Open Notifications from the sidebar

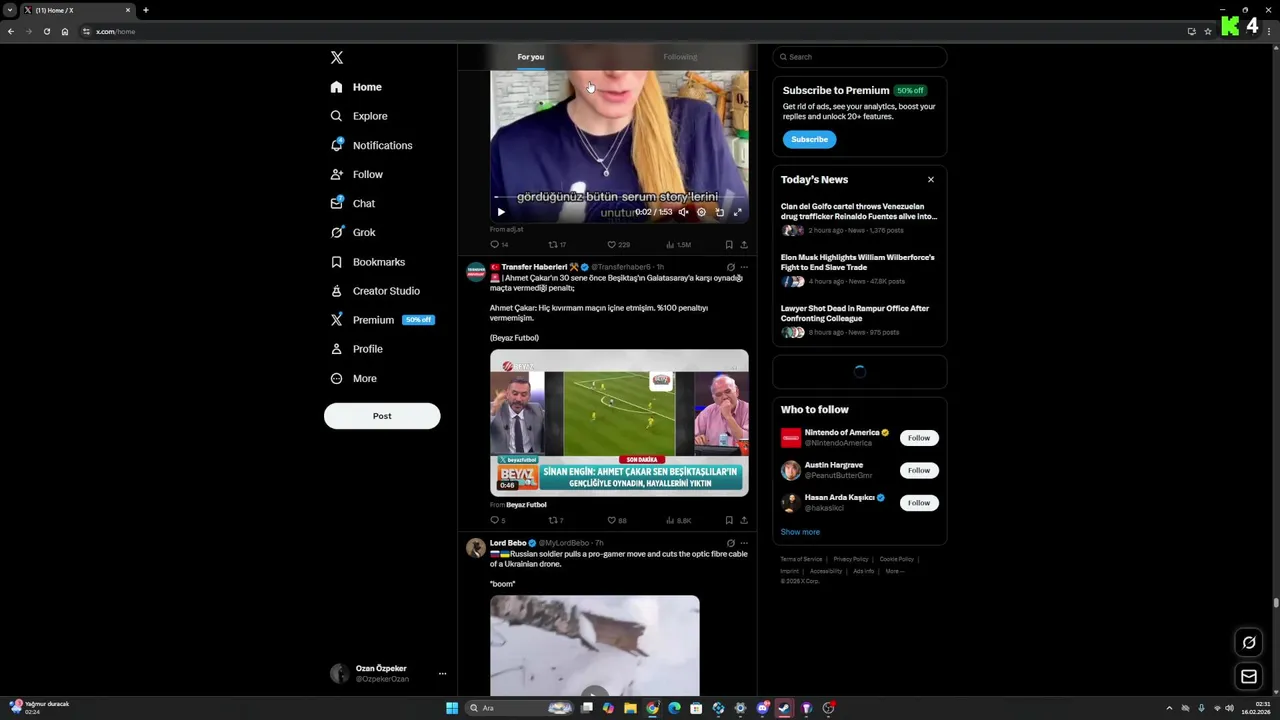[371, 145]
